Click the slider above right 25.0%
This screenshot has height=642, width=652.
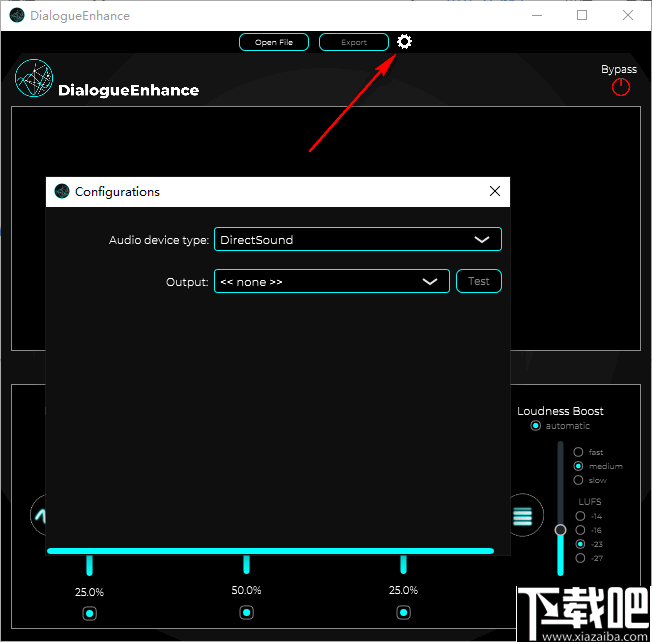click(403, 565)
